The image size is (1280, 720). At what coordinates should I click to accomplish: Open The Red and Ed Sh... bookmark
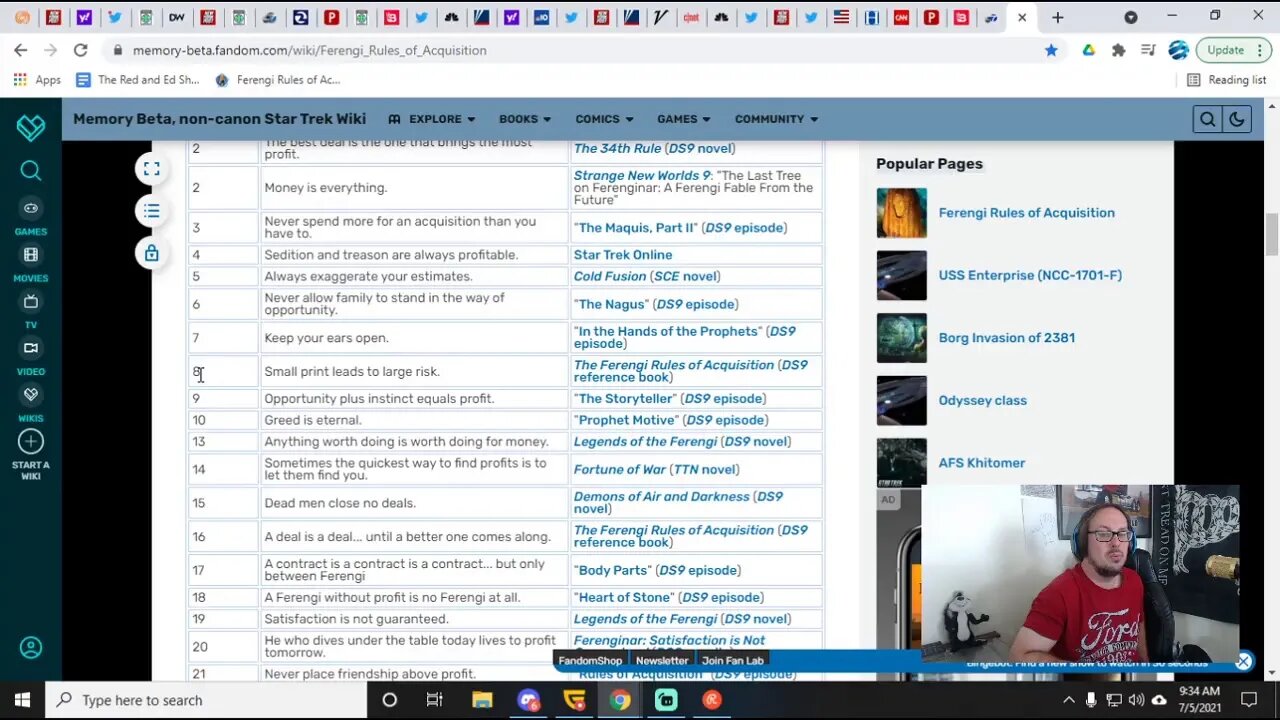(138, 80)
